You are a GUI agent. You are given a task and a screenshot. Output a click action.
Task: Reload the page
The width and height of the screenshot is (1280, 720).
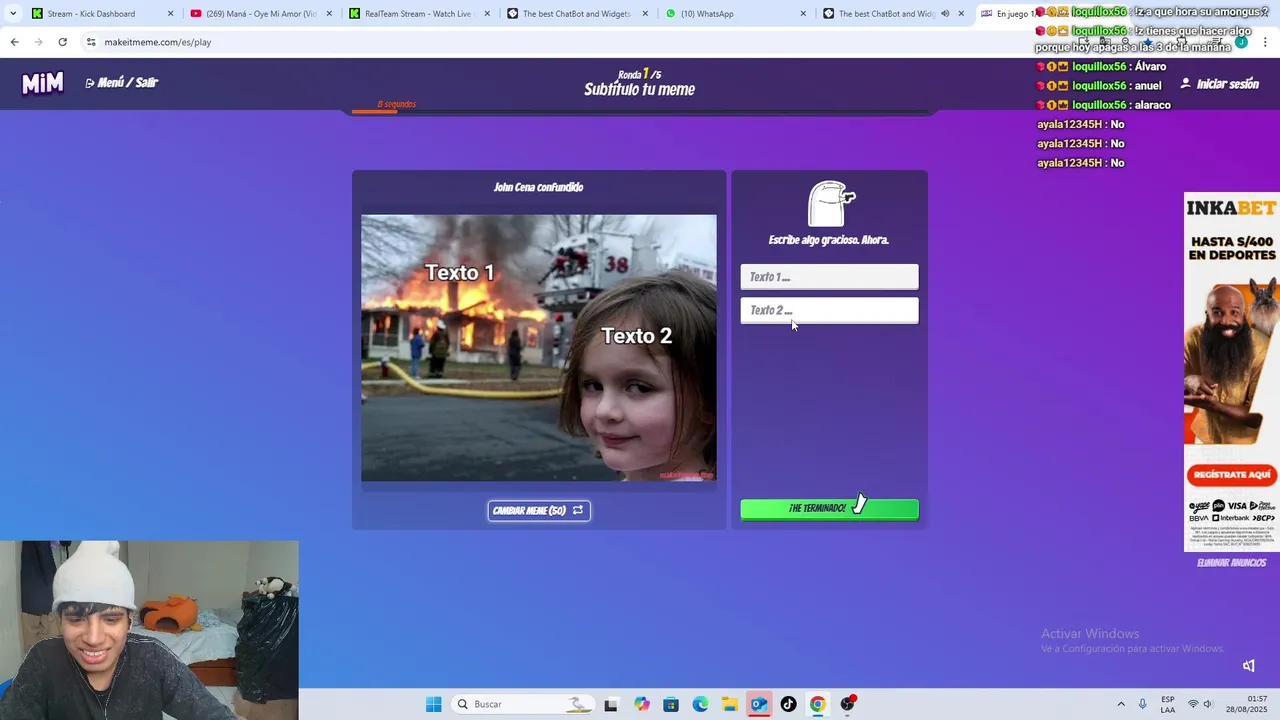coord(62,42)
